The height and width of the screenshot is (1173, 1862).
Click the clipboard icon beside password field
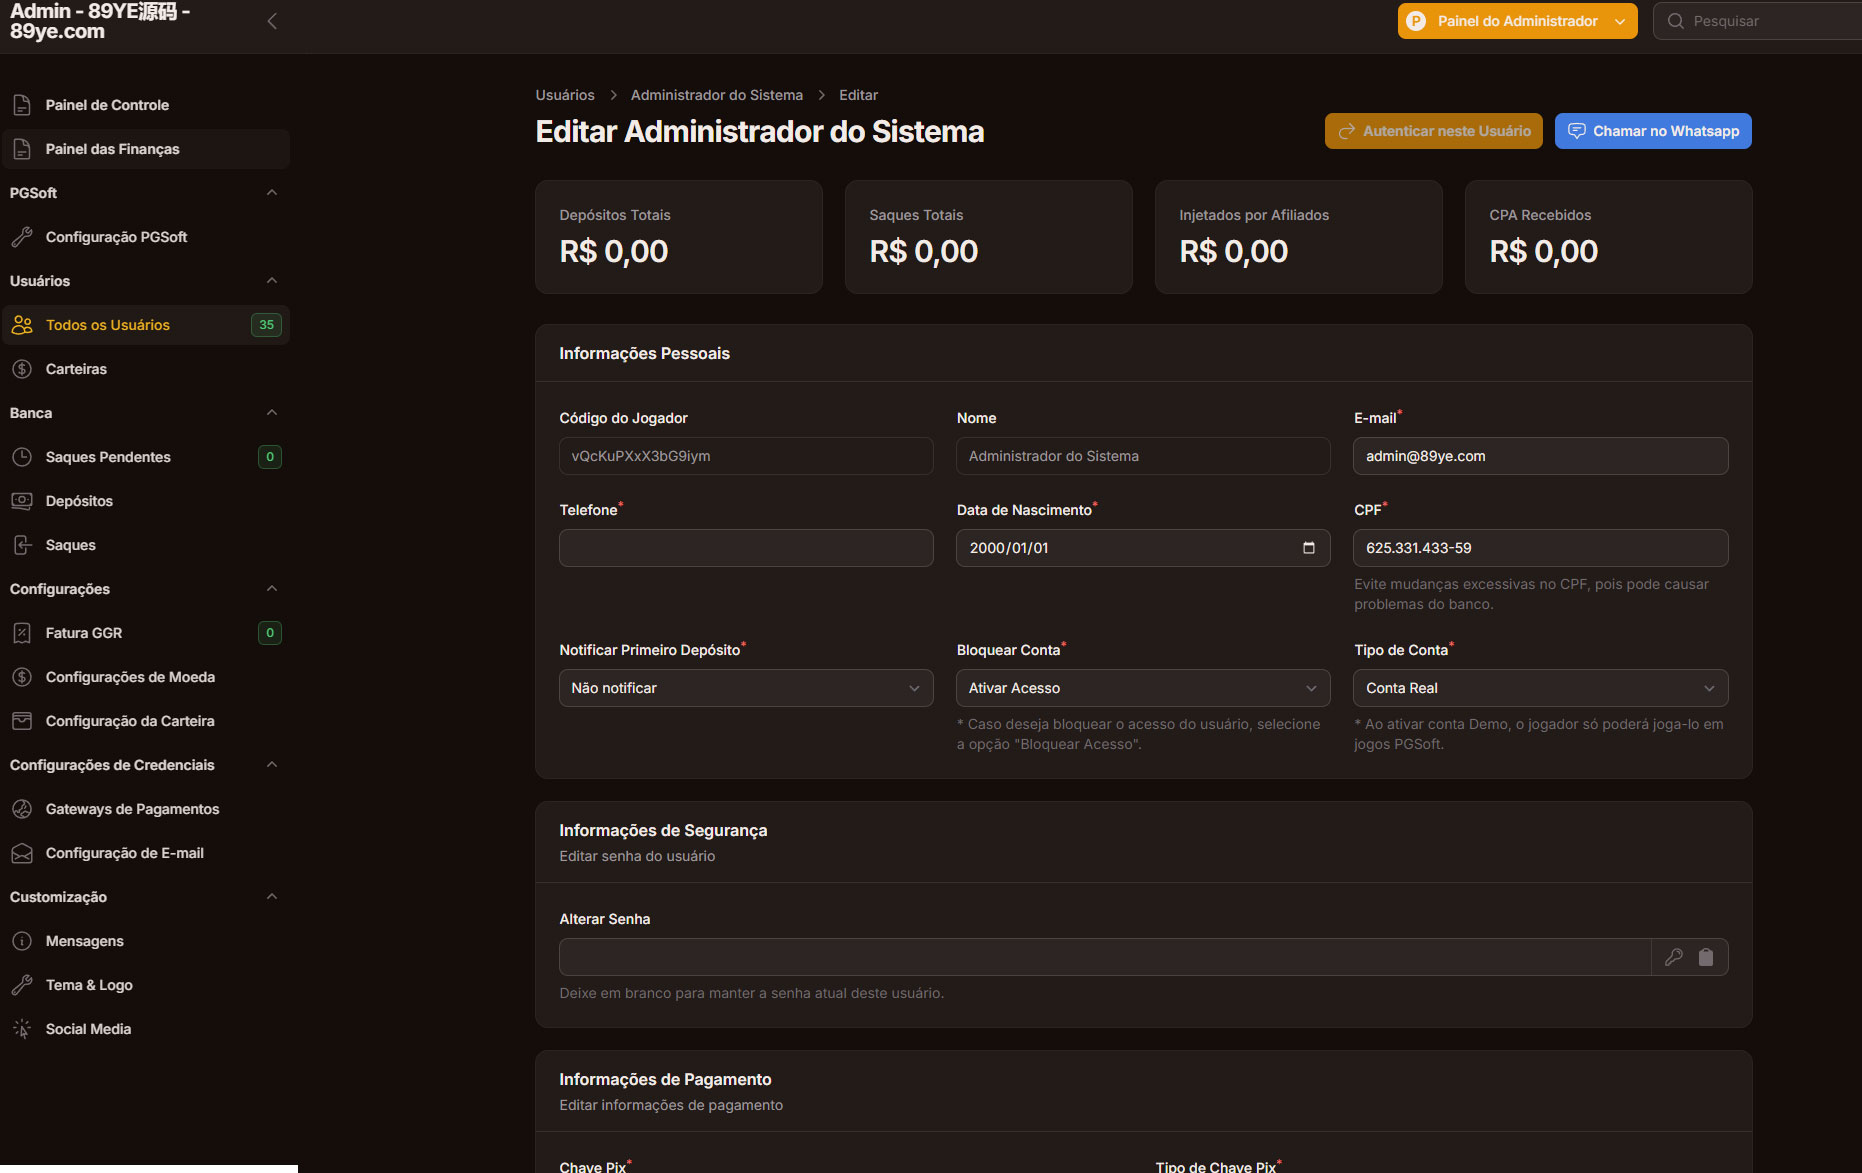(x=1706, y=957)
